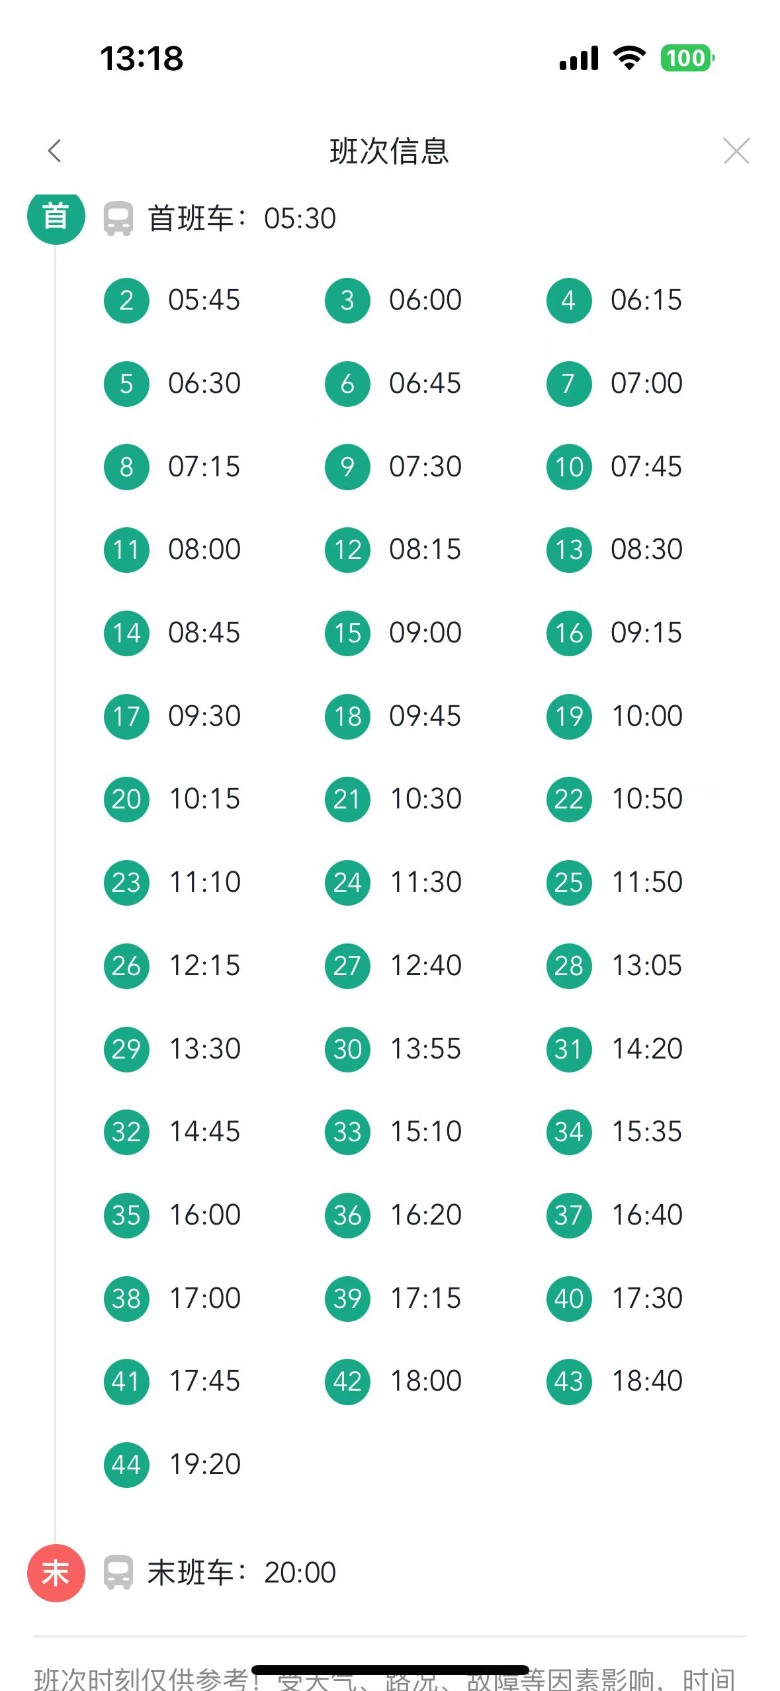Tap number 15 green badge
The image size is (780, 1691).
point(347,632)
